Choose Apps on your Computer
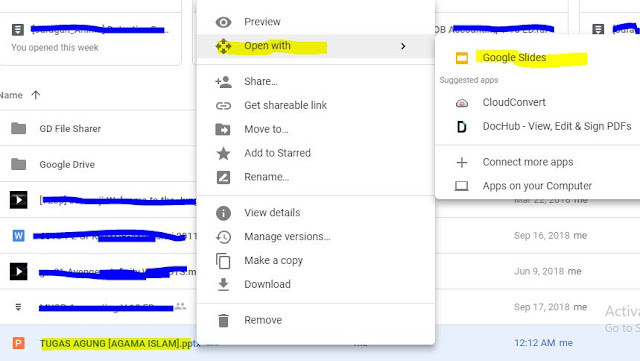 pyautogui.click(x=538, y=186)
